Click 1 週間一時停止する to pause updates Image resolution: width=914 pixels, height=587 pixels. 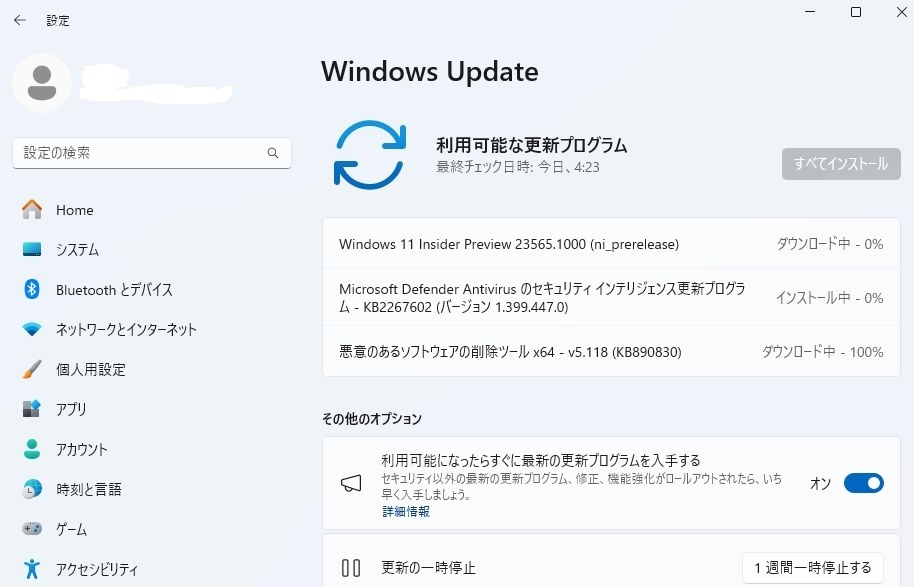click(813, 566)
